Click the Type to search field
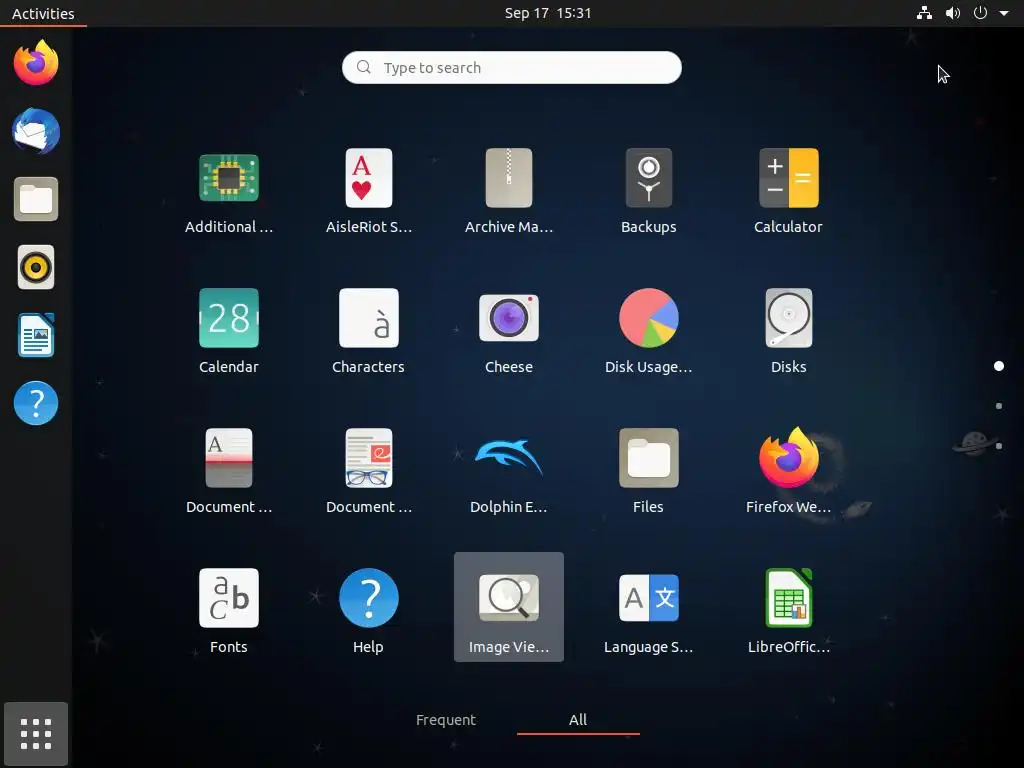Screen dimensions: 1024x768 511,67
